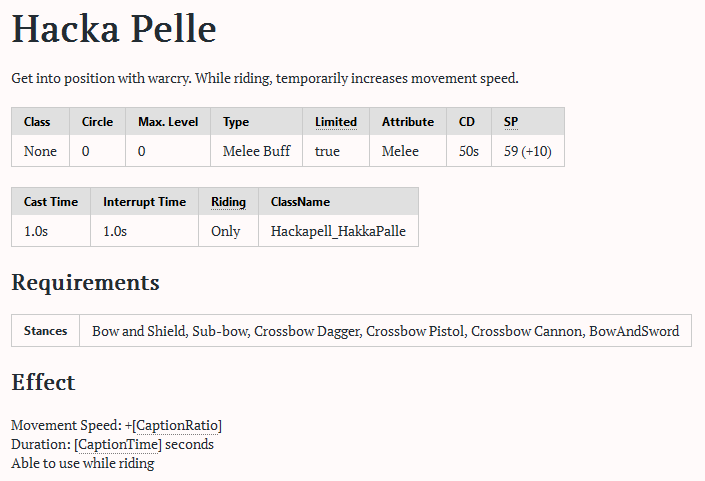705x481 pixels.
Task: Click the Max. Level column header
Action: 168,122
